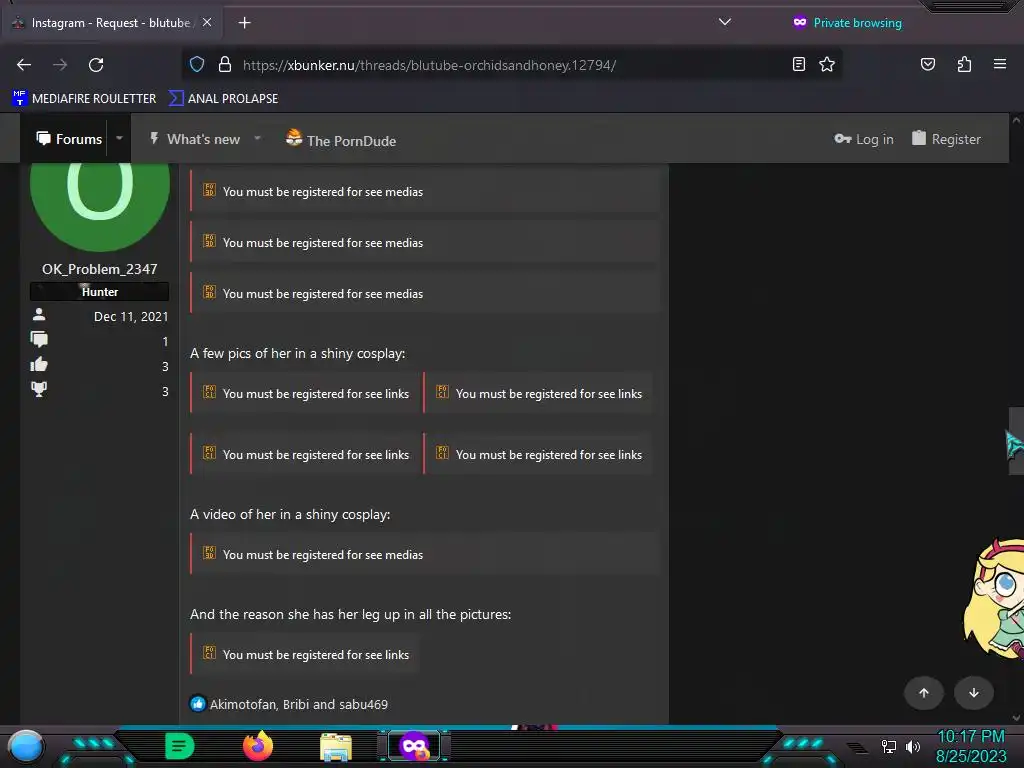Go back to the previous page
Screen dimensions: 1024x768
(24, 65)
